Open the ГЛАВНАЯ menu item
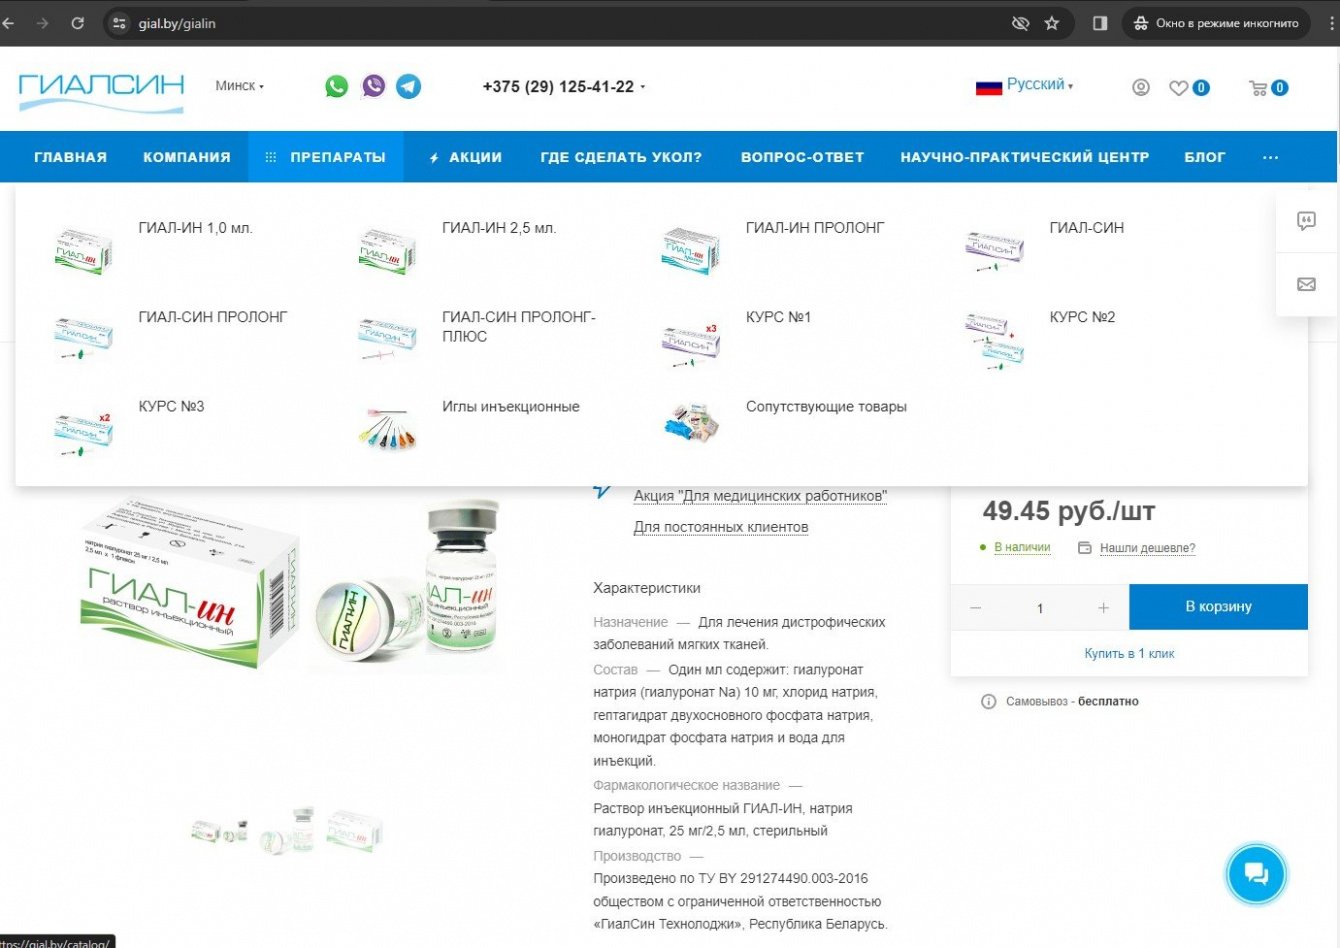The width and height of the screenshot is (1340, 948). pyautogui.click(x=70, y=157)
